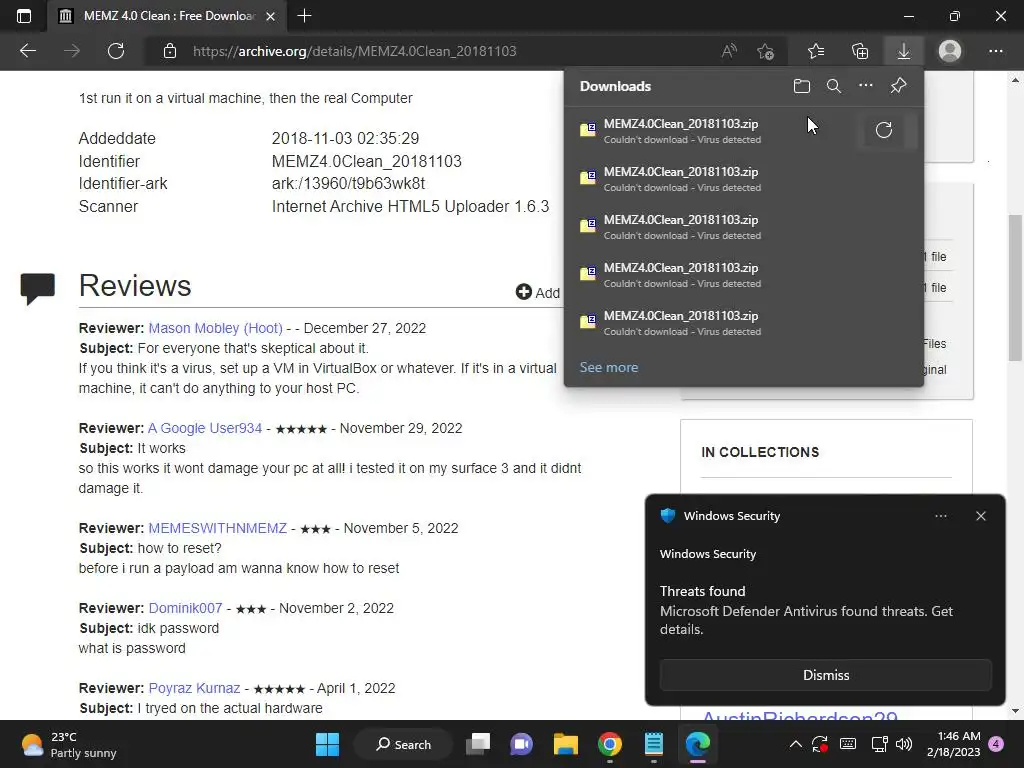The image size is (1024, 768).
Task: Open More options in Downloads panel
Action: (866, 86)
